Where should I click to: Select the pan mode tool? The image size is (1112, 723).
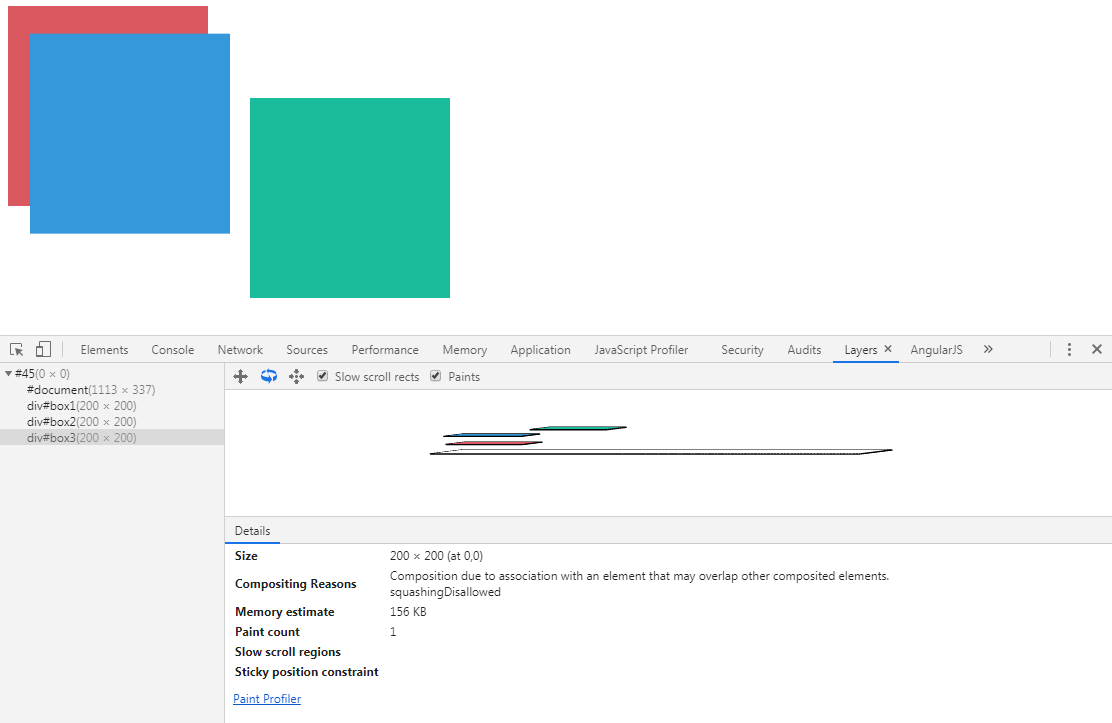[x=240, y=377]
